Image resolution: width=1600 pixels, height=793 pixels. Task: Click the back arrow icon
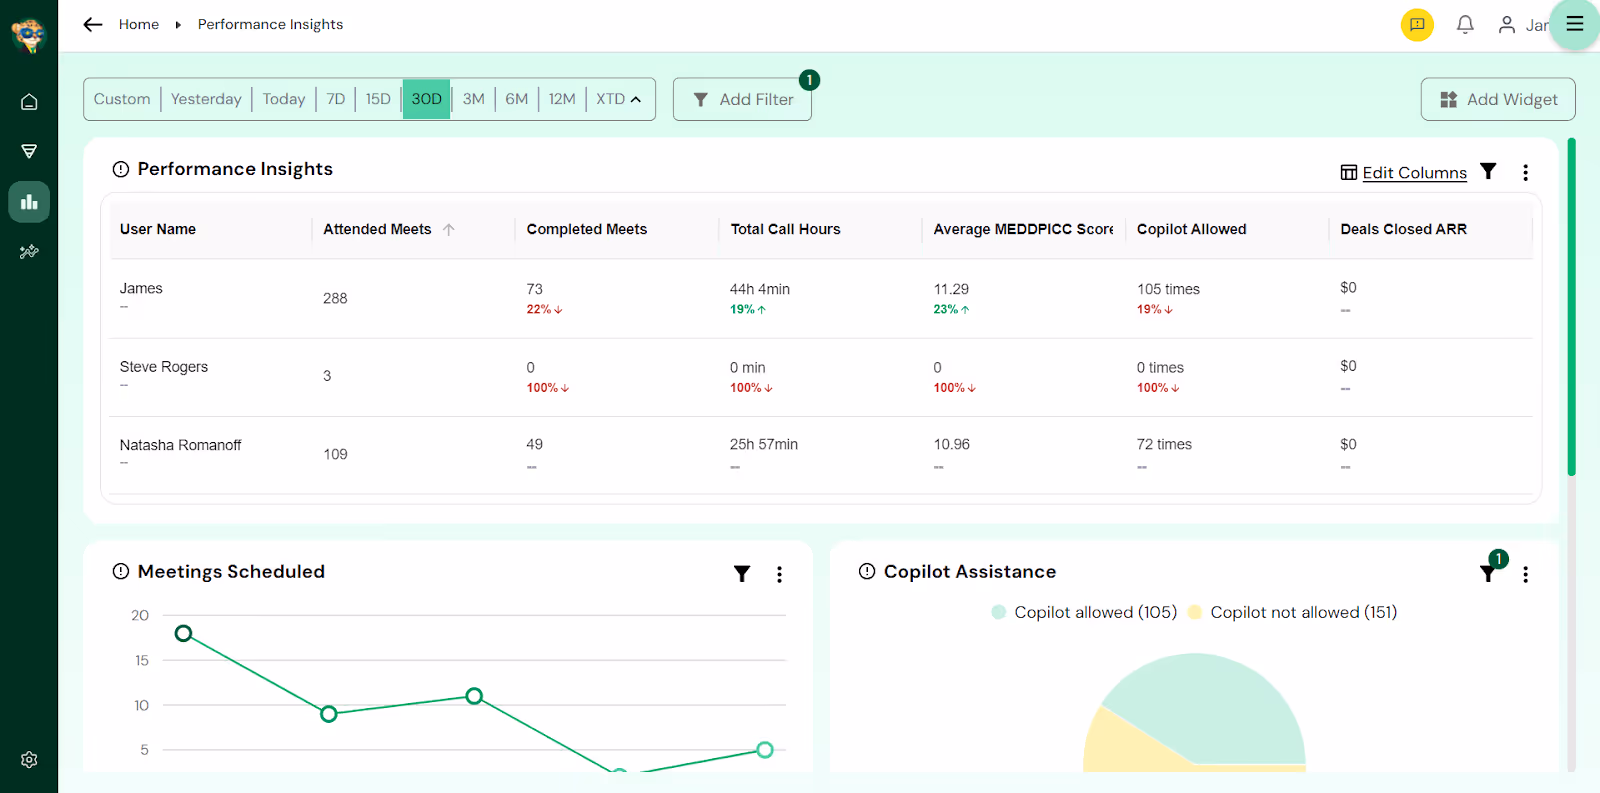[x=93, y=24]
